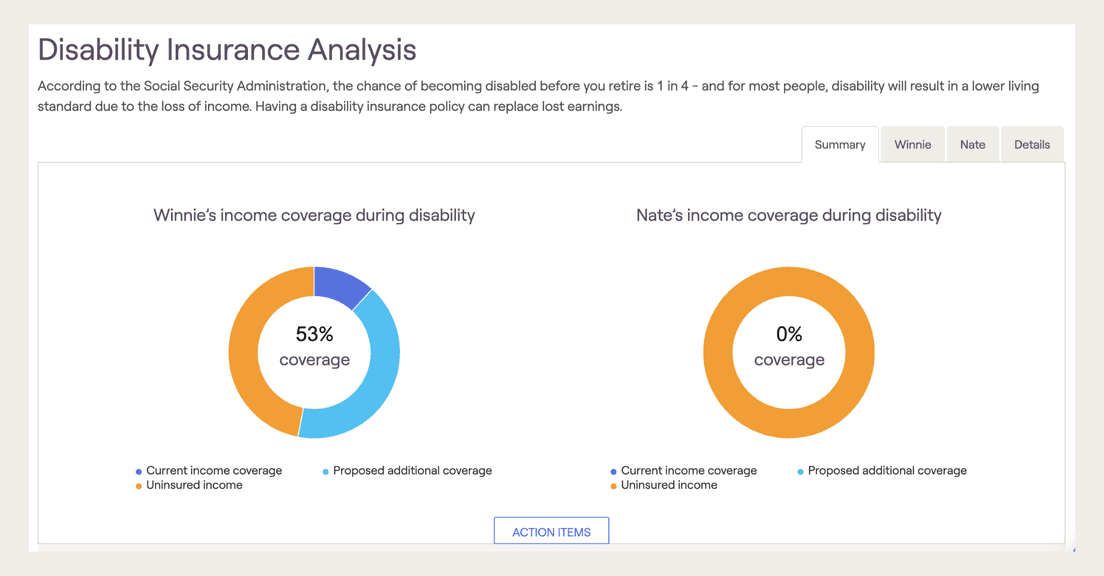
Task: View the Details tab
Action: click(x=1032, y=144)
